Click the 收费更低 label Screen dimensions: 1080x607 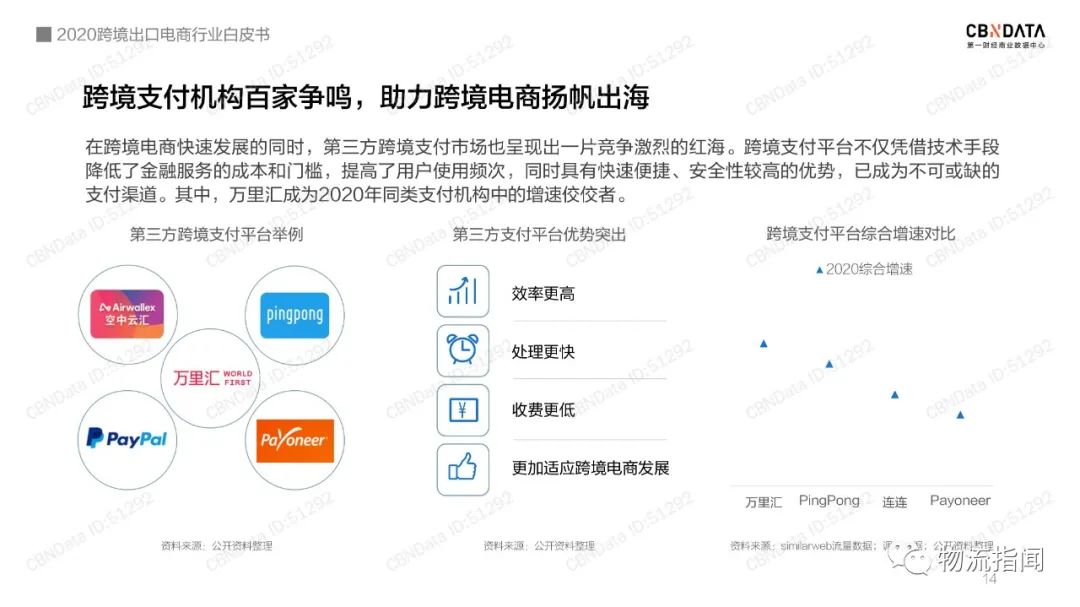click(543, 410)
